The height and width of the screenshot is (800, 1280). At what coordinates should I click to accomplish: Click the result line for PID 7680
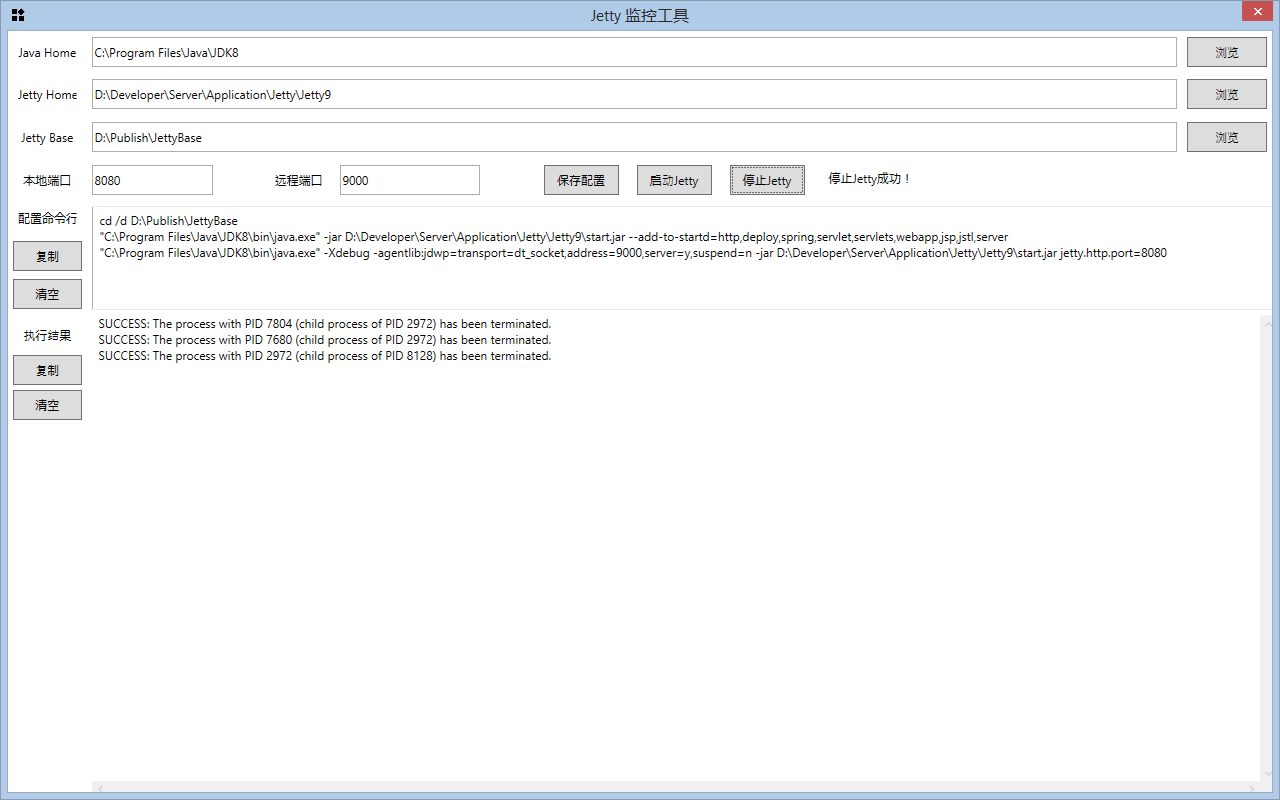pyautogui.click(x=325, y=340)
